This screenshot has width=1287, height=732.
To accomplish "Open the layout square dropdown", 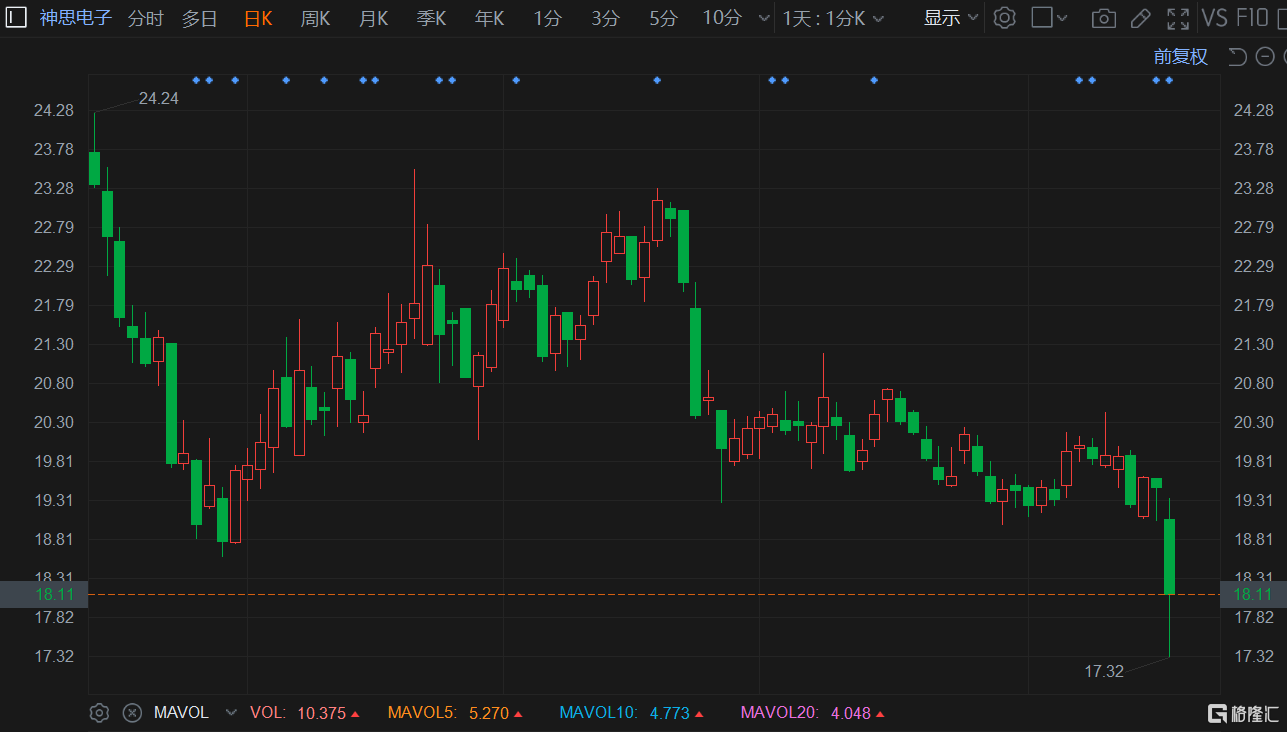I will coord(1049,18).
